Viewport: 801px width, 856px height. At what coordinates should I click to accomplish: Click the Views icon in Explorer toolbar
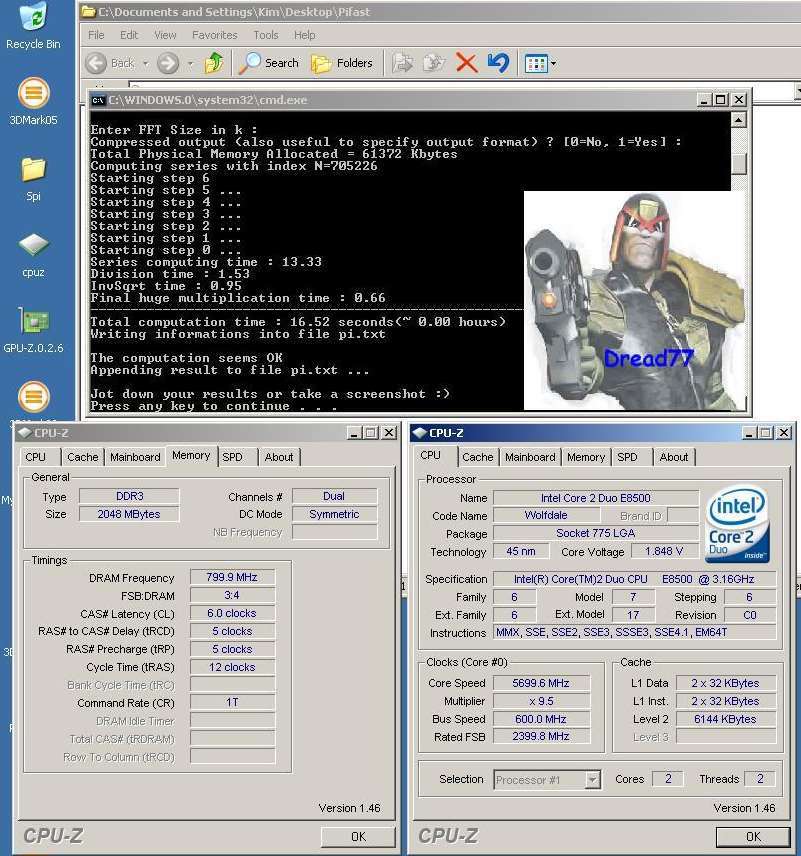(x=535, y=64)
